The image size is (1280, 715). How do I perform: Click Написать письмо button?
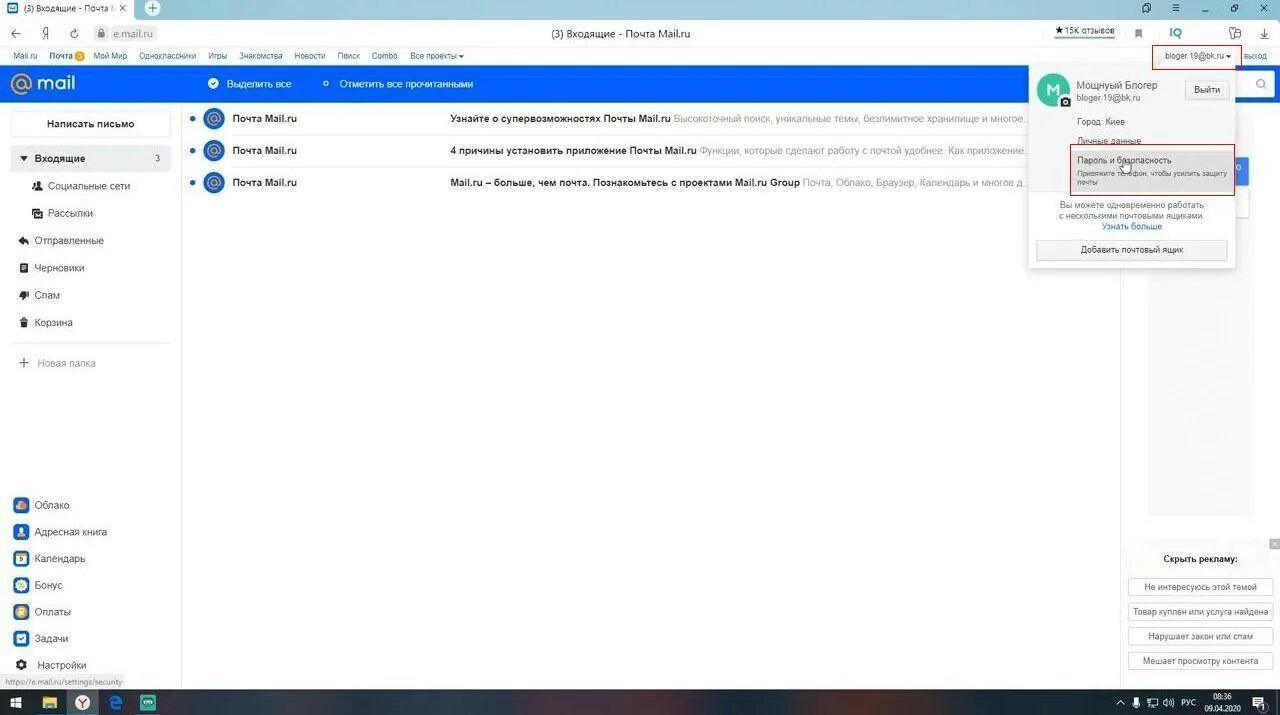pos(90,124)
